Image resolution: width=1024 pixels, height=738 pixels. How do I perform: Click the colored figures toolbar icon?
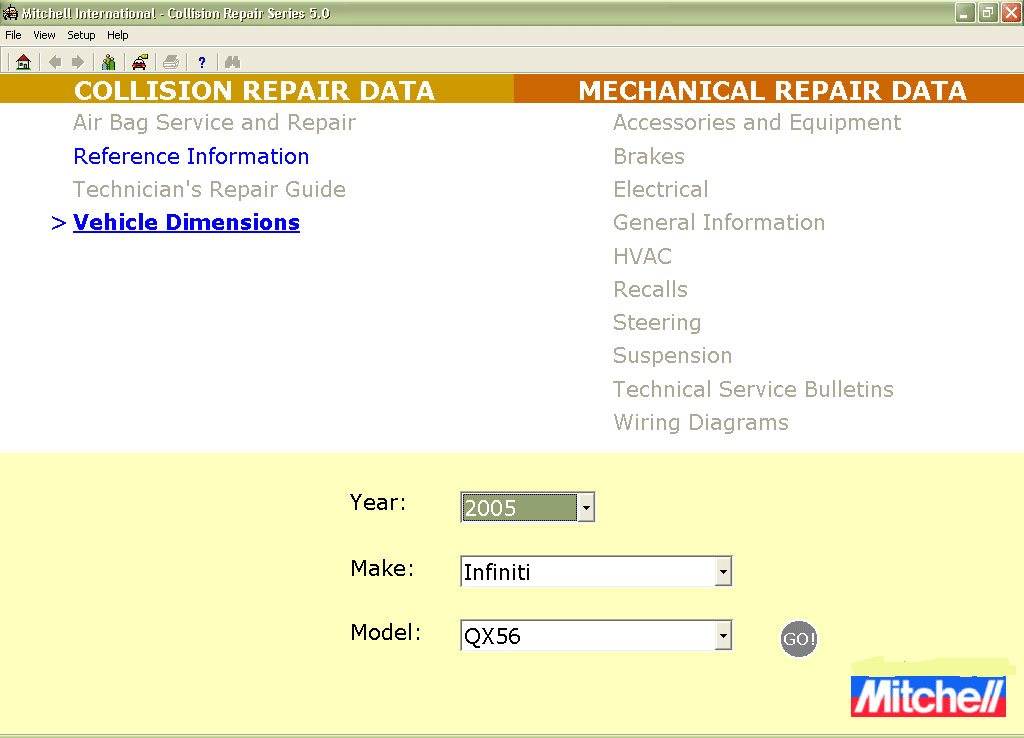(x=108, y=62)
